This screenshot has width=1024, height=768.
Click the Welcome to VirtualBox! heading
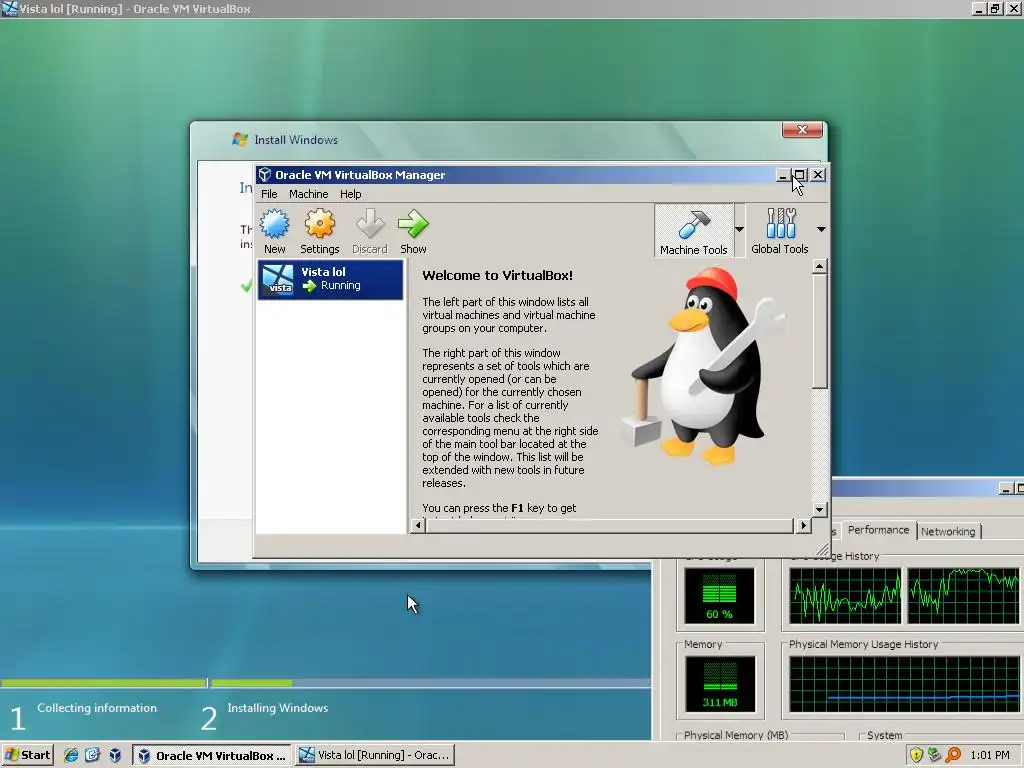tap(498, 275)
